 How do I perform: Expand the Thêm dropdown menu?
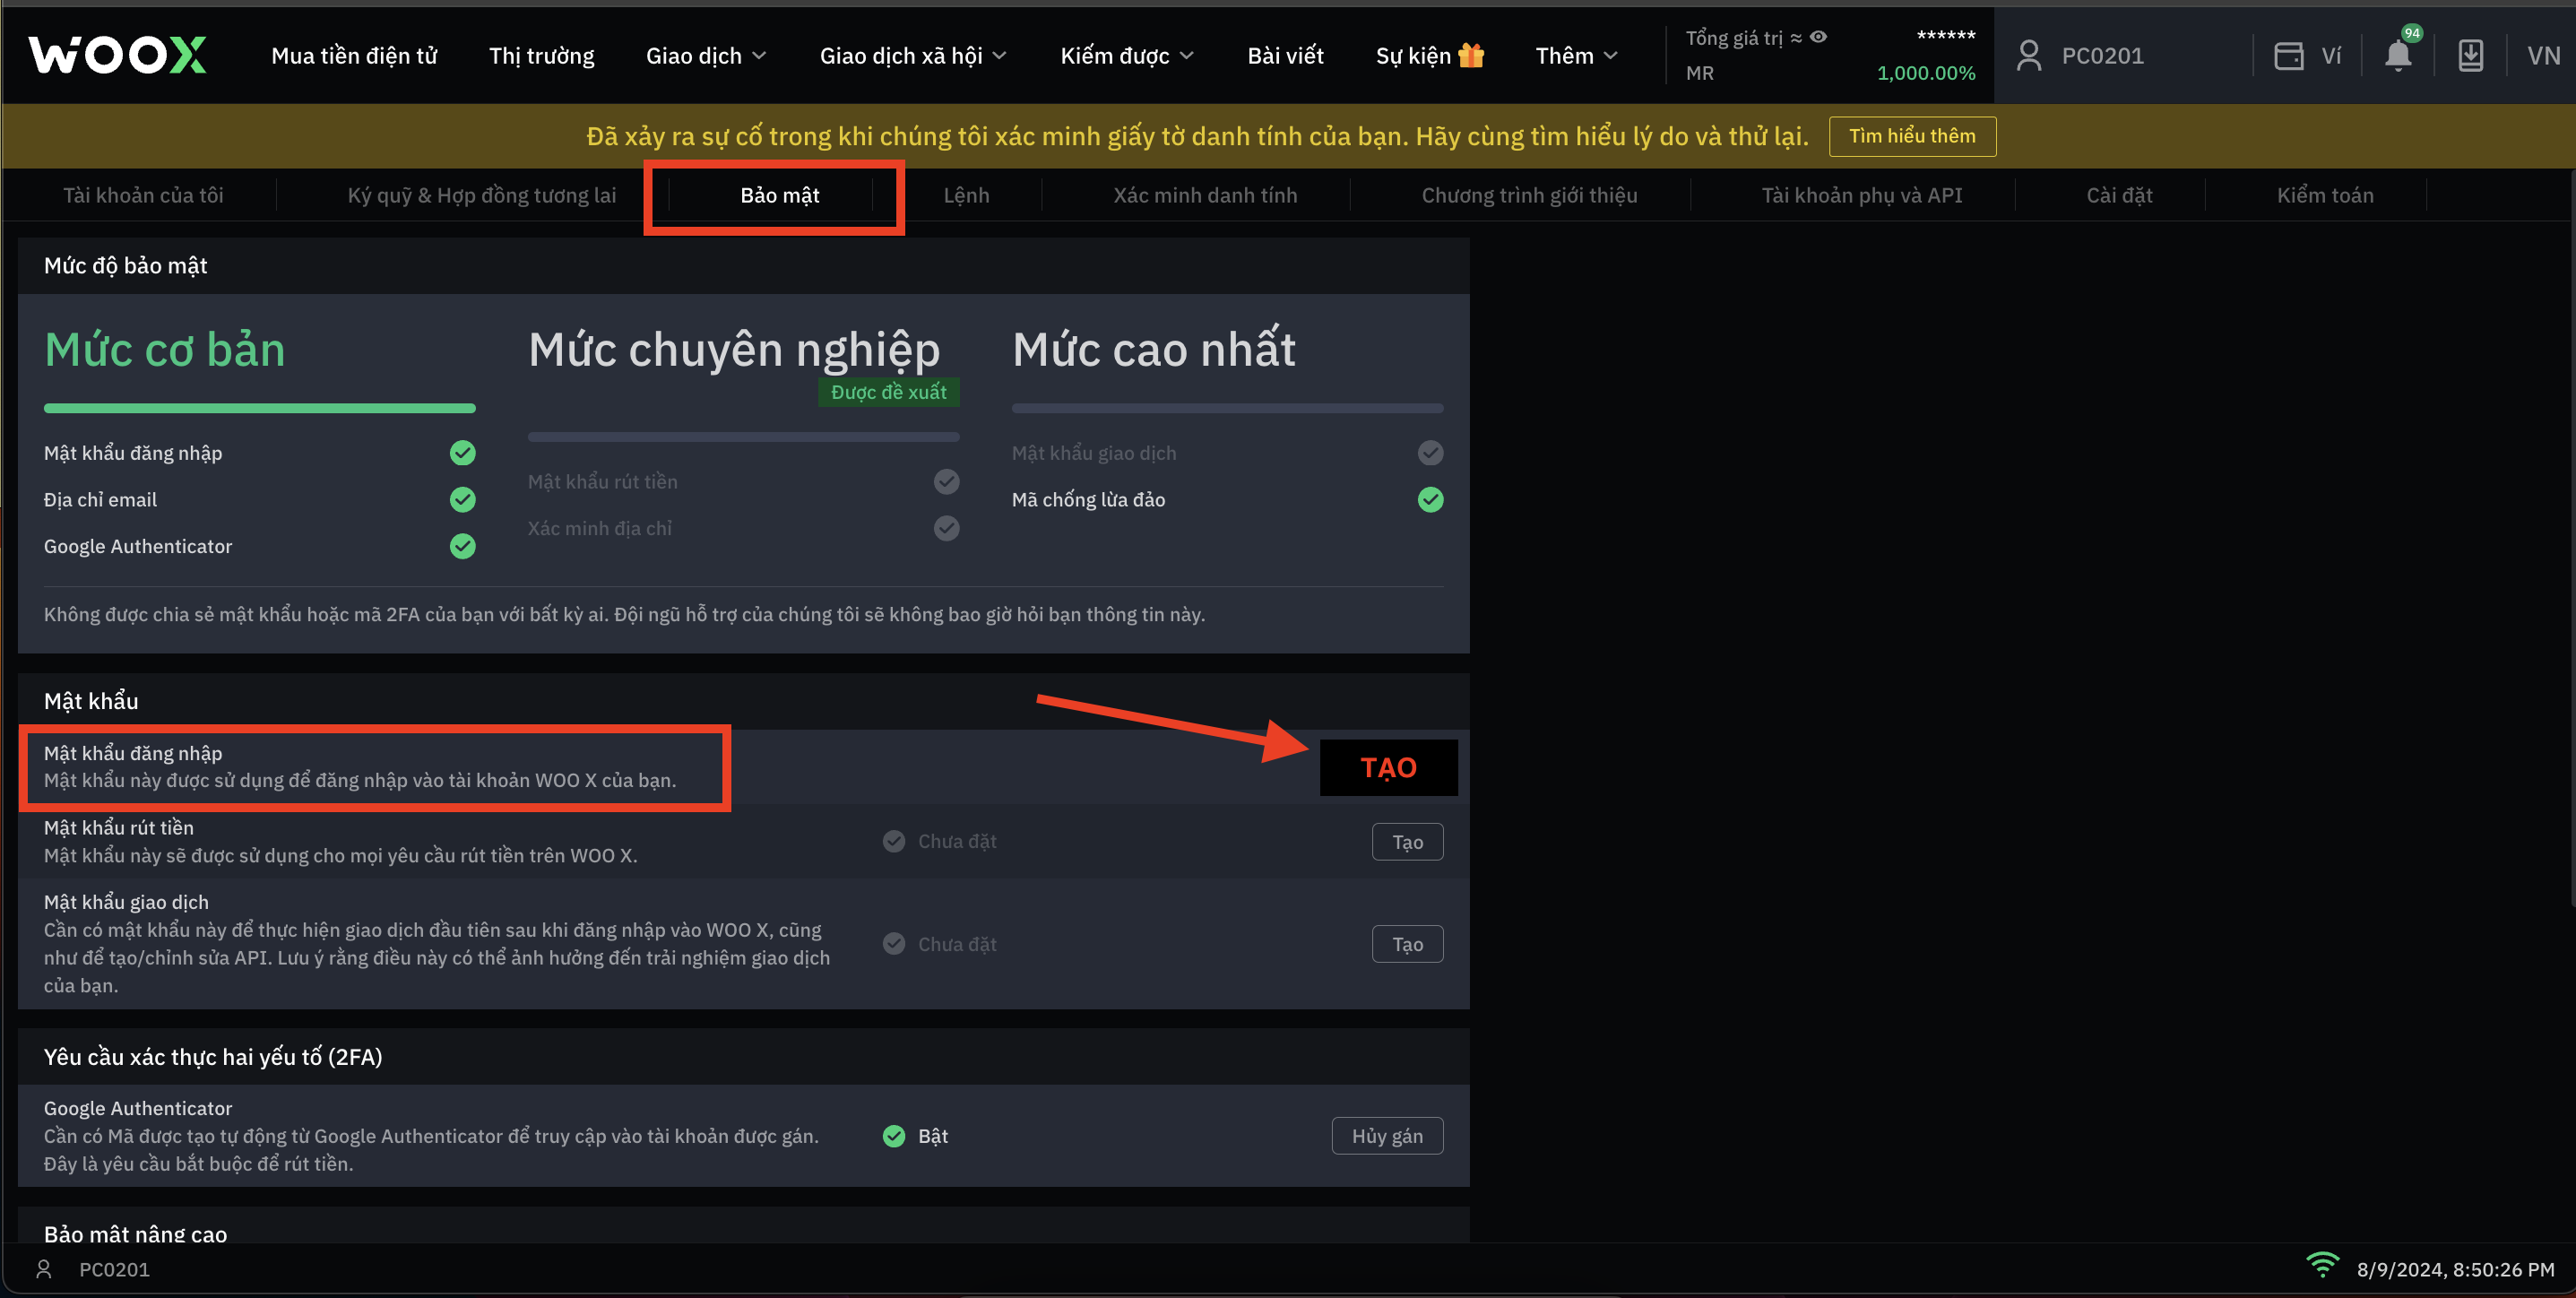(1576, 55)
